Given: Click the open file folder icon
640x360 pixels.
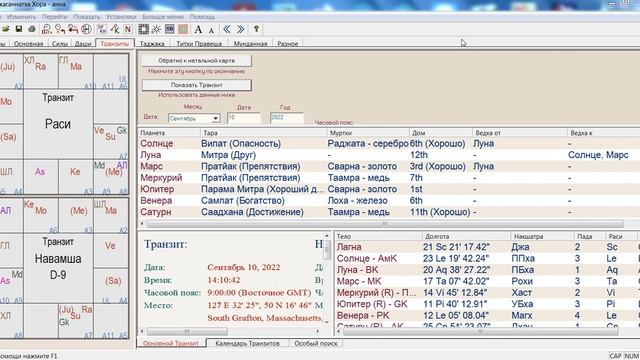Looking at the screenshot, I should click(x=5, y=29).
